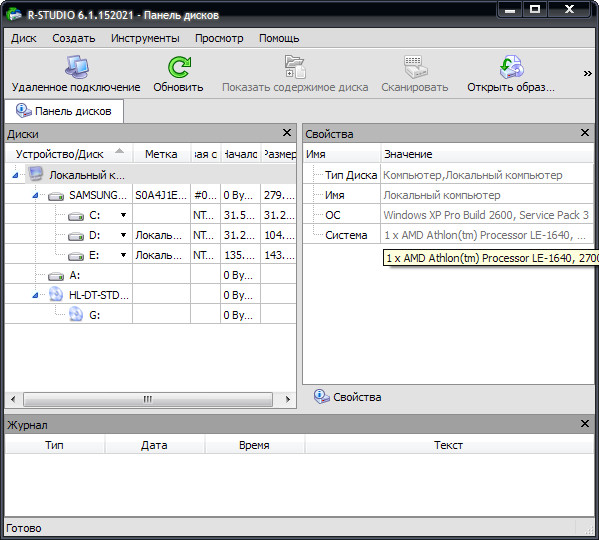This screenshot has width=599, height=540.
Task: Open the dropdown arrow next to D:
Action: [x=123, y=235]
